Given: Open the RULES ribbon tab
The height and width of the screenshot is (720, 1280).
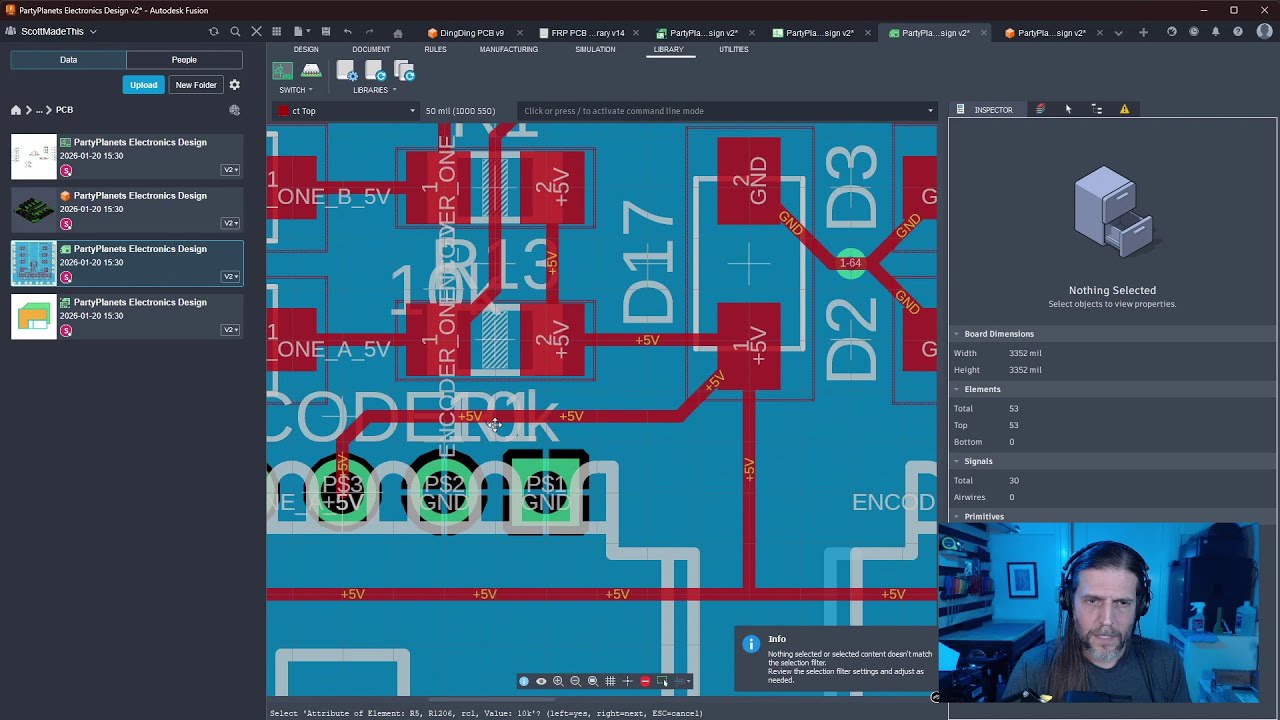Looking at the screenshot, I should coord(435,49).
